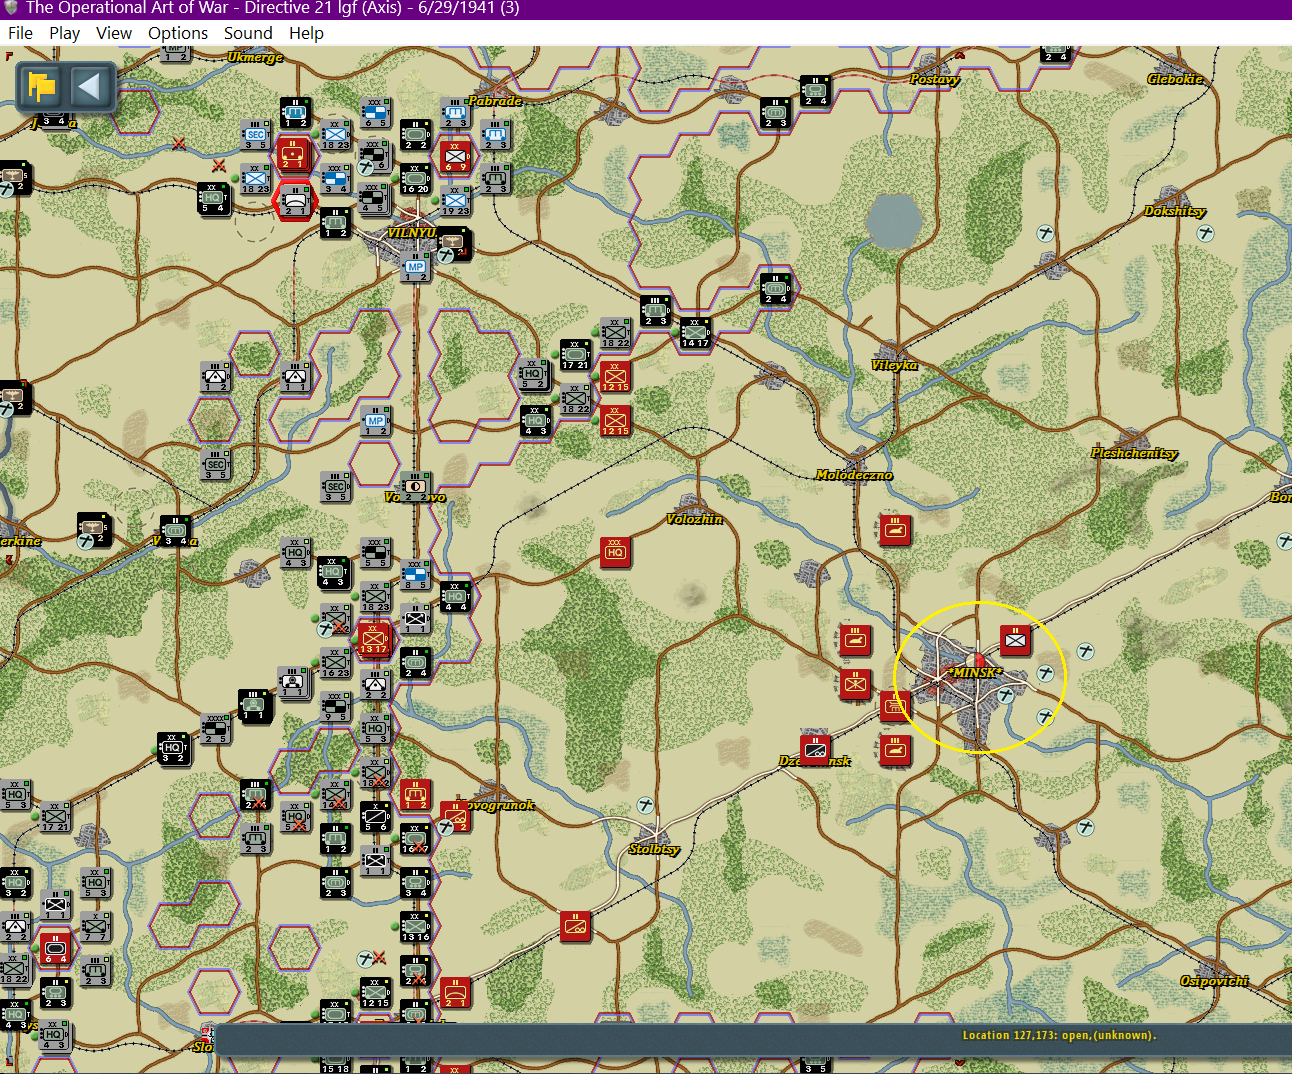This screenshot has height=1074, width=1292.
Task: Click the Pleshchenitsy town label
Action: [1134, 453]
